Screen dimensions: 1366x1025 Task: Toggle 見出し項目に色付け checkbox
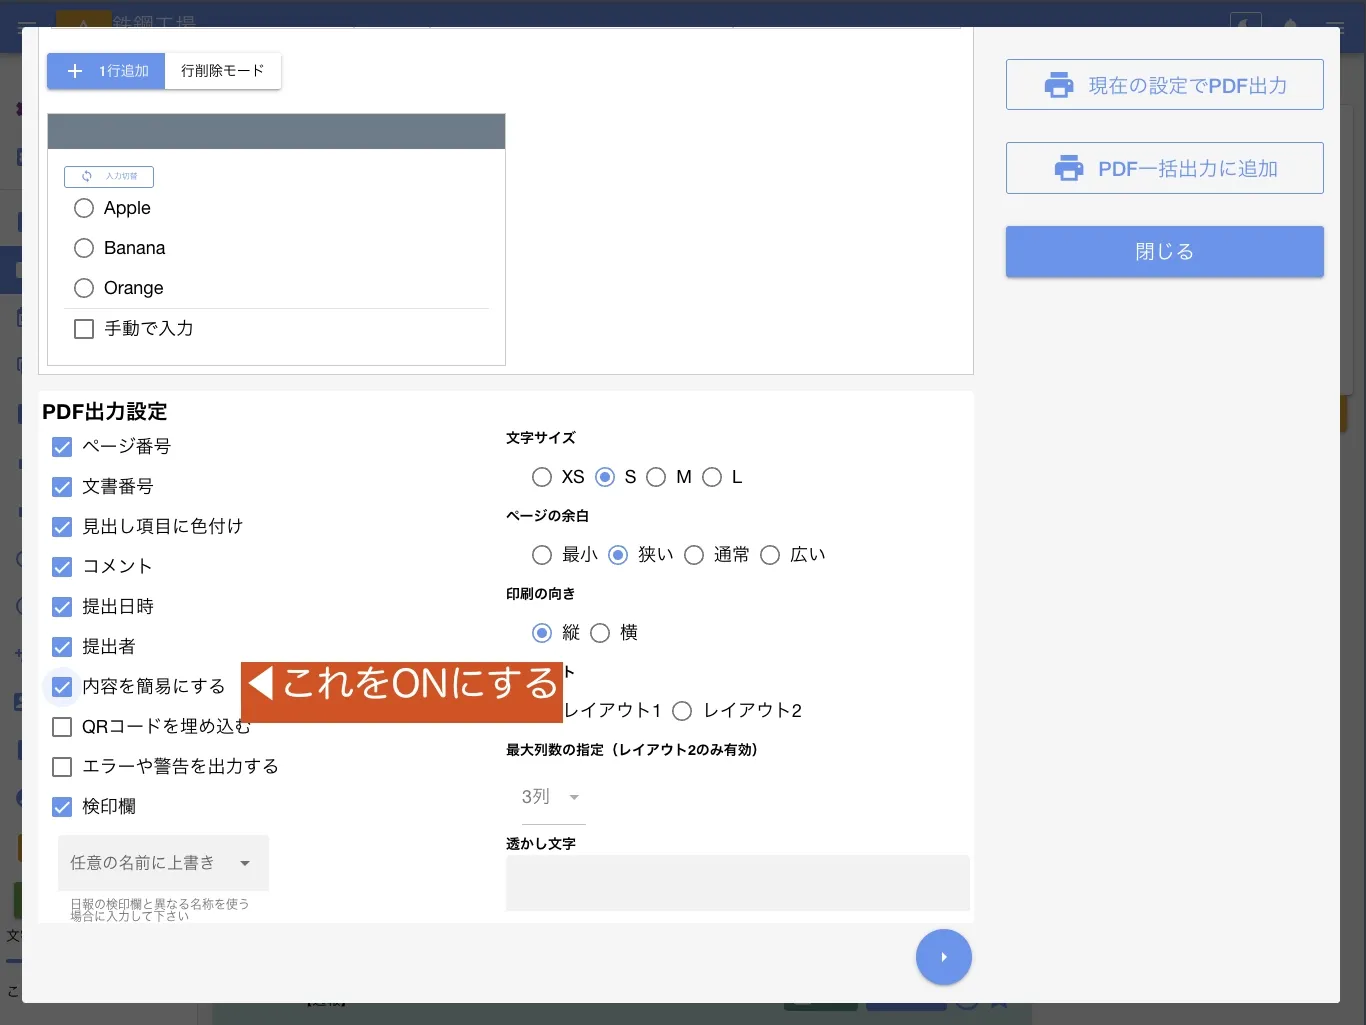tap(62, 527)
